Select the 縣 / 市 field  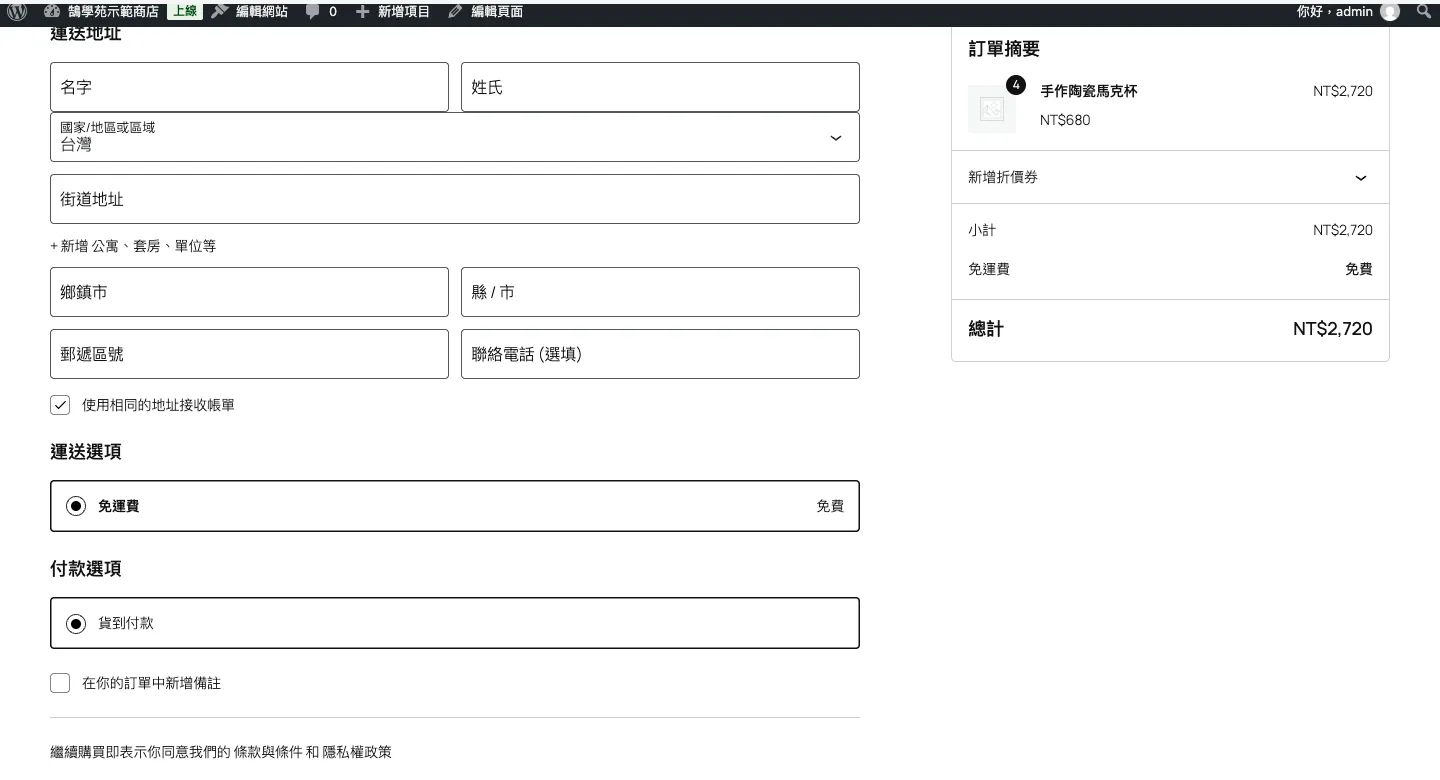tap(660, 292)
